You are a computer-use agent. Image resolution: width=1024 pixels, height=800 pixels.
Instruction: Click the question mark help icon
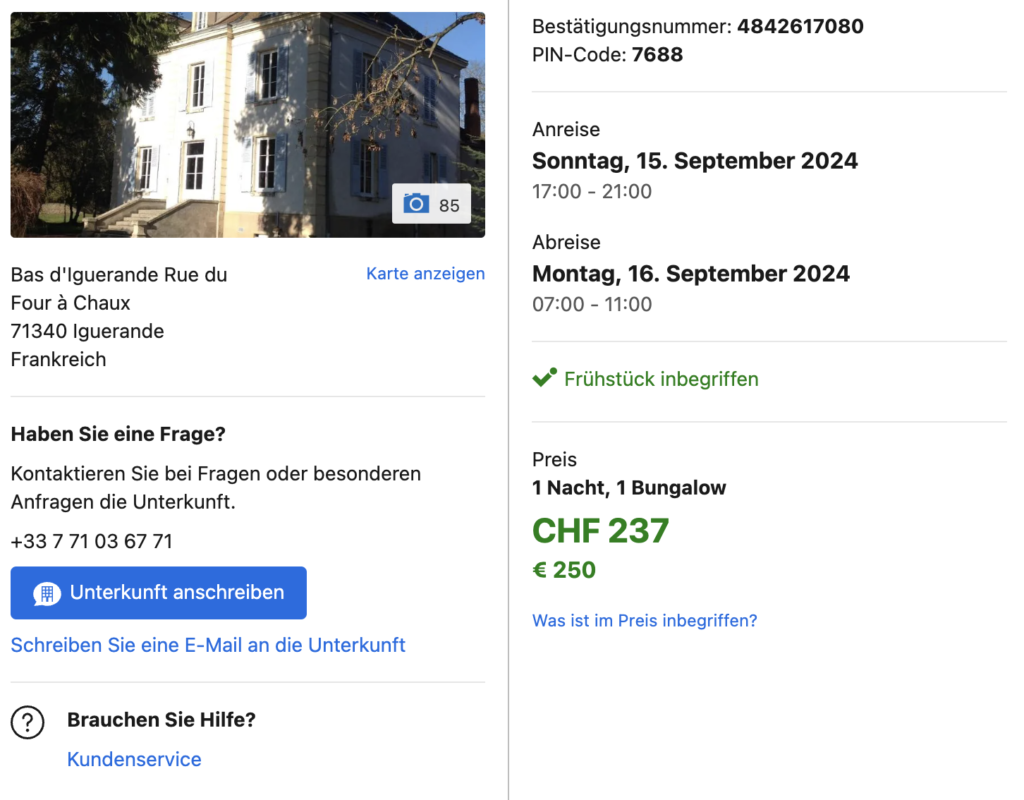[x=28, y=722]
